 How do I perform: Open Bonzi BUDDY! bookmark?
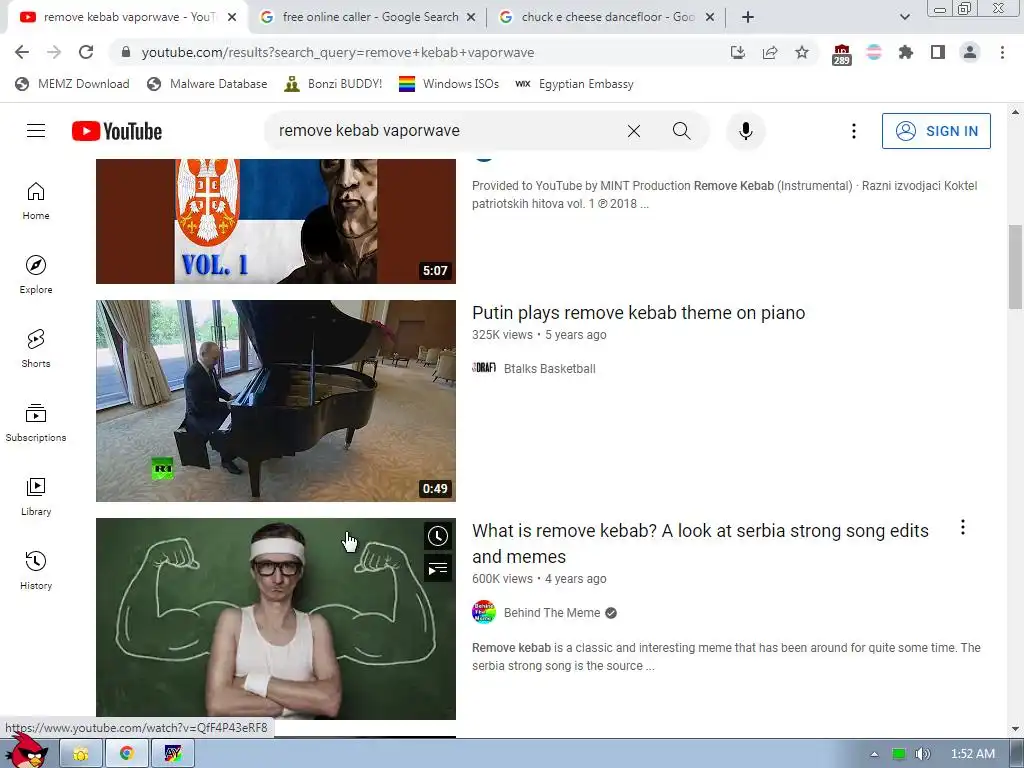(x=334, y=84)
